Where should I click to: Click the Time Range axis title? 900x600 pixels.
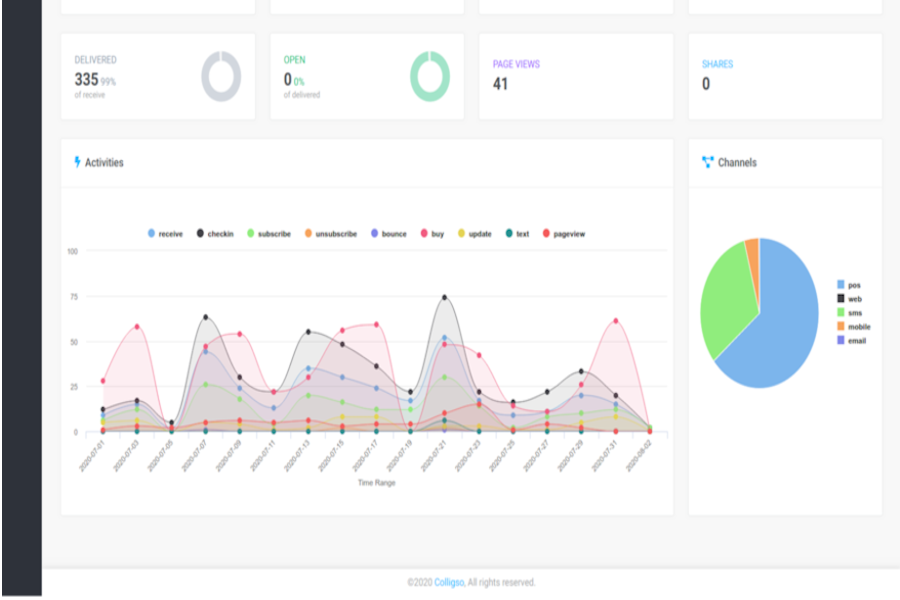(377, 483)
